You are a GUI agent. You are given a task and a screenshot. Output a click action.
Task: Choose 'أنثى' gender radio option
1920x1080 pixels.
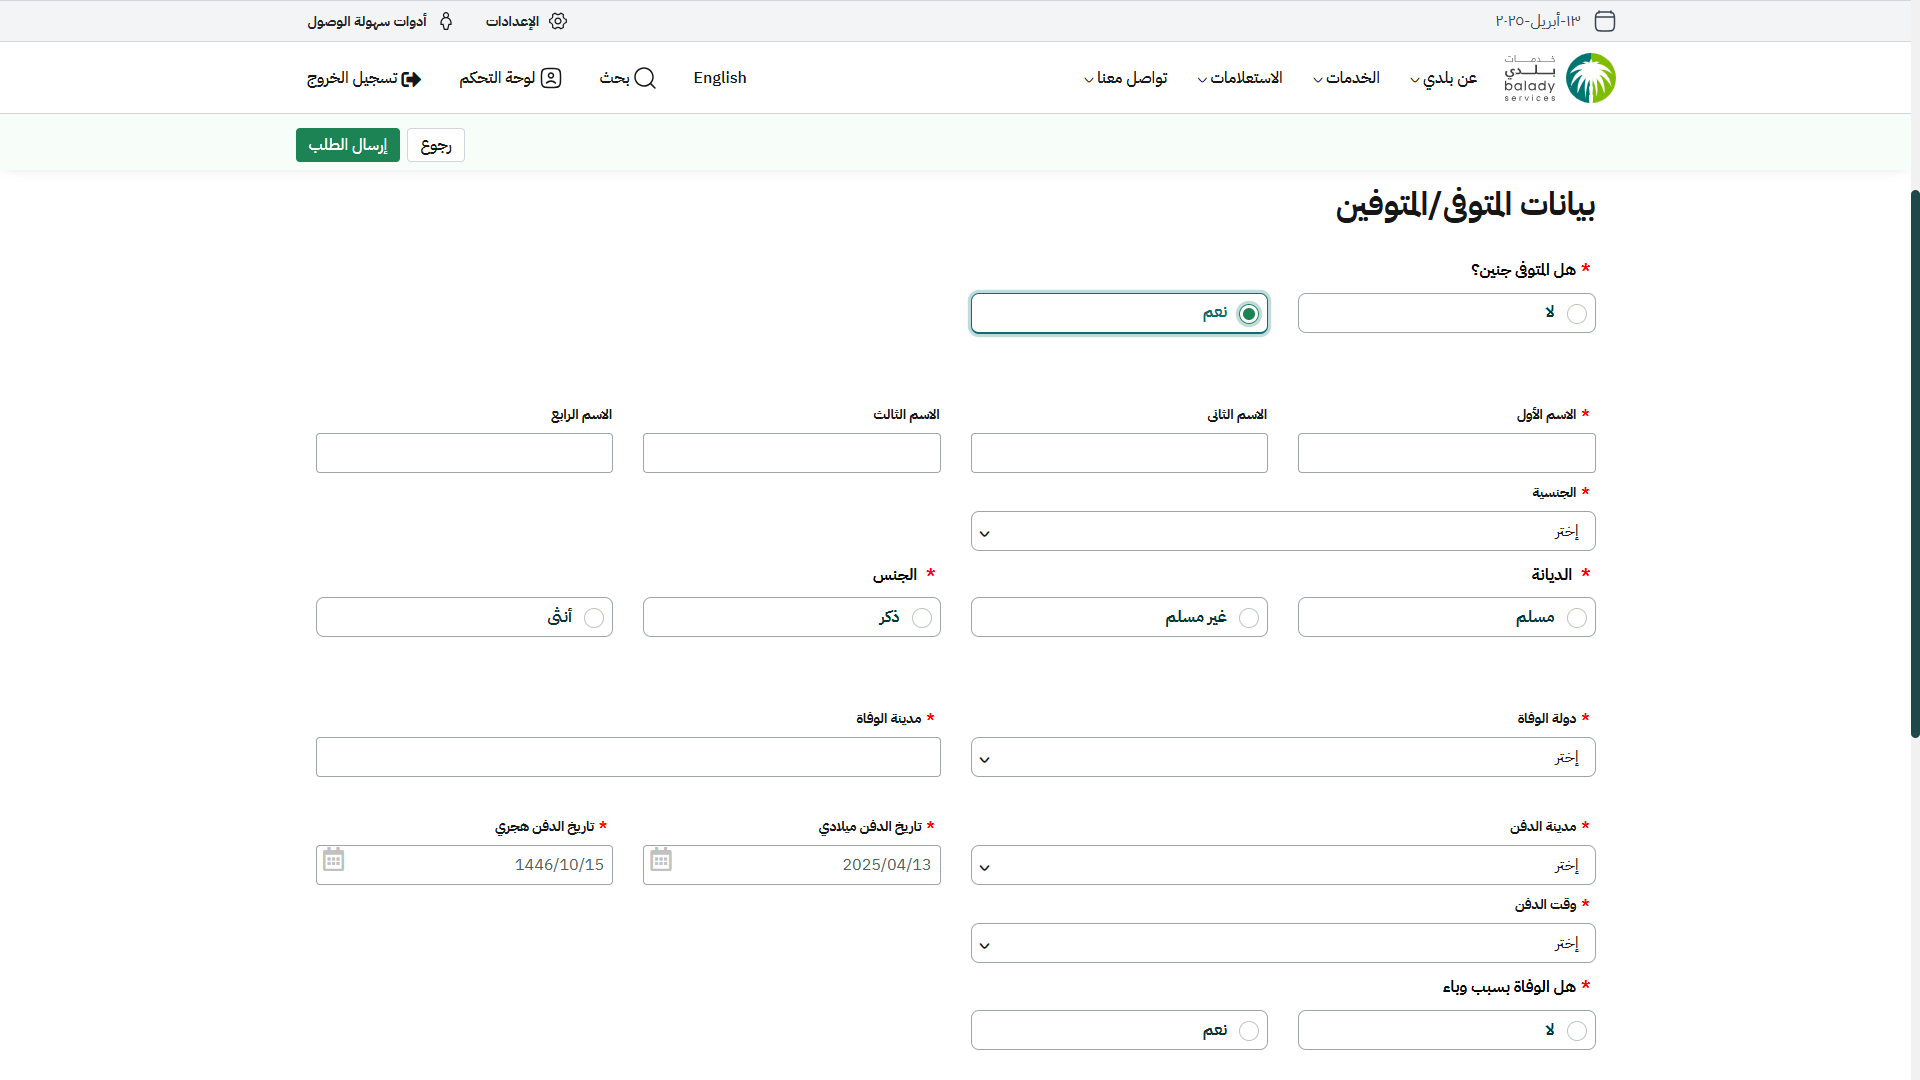(593, 618)
